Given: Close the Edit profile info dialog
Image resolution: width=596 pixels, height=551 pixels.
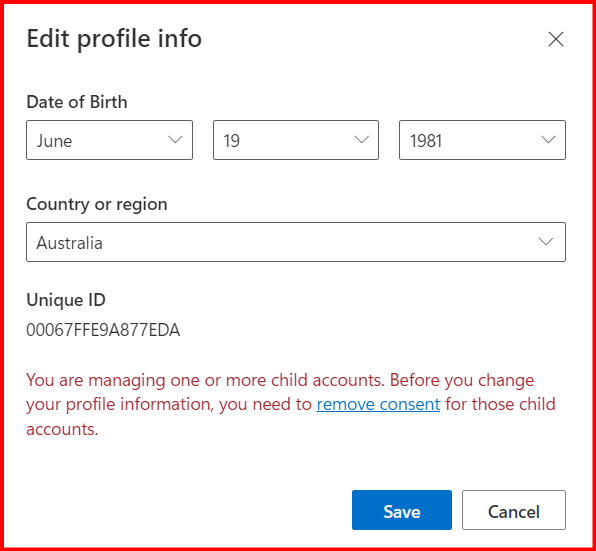Looking at the screenshot, I should click(x=556, y=39).
